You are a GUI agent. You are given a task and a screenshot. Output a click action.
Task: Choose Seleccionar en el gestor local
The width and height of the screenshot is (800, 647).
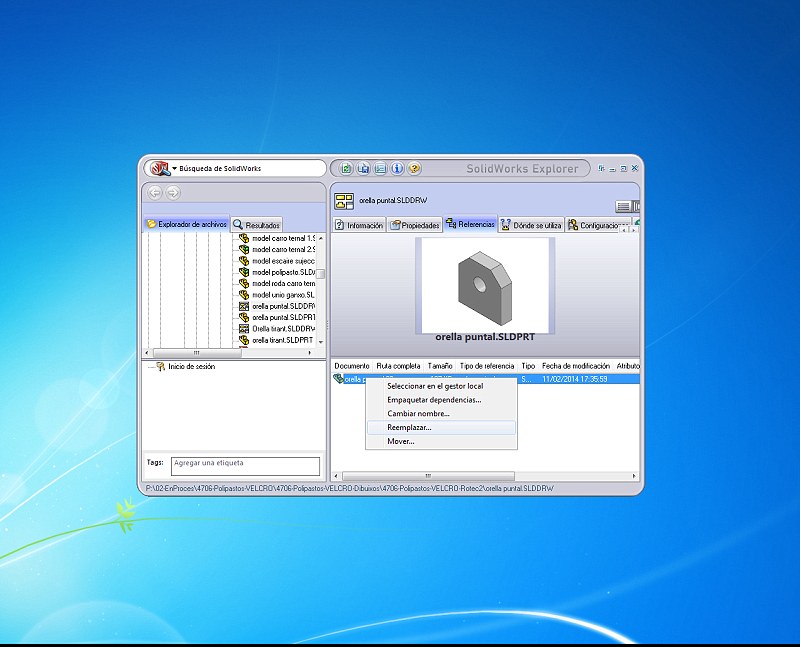[x=441, y=386]
